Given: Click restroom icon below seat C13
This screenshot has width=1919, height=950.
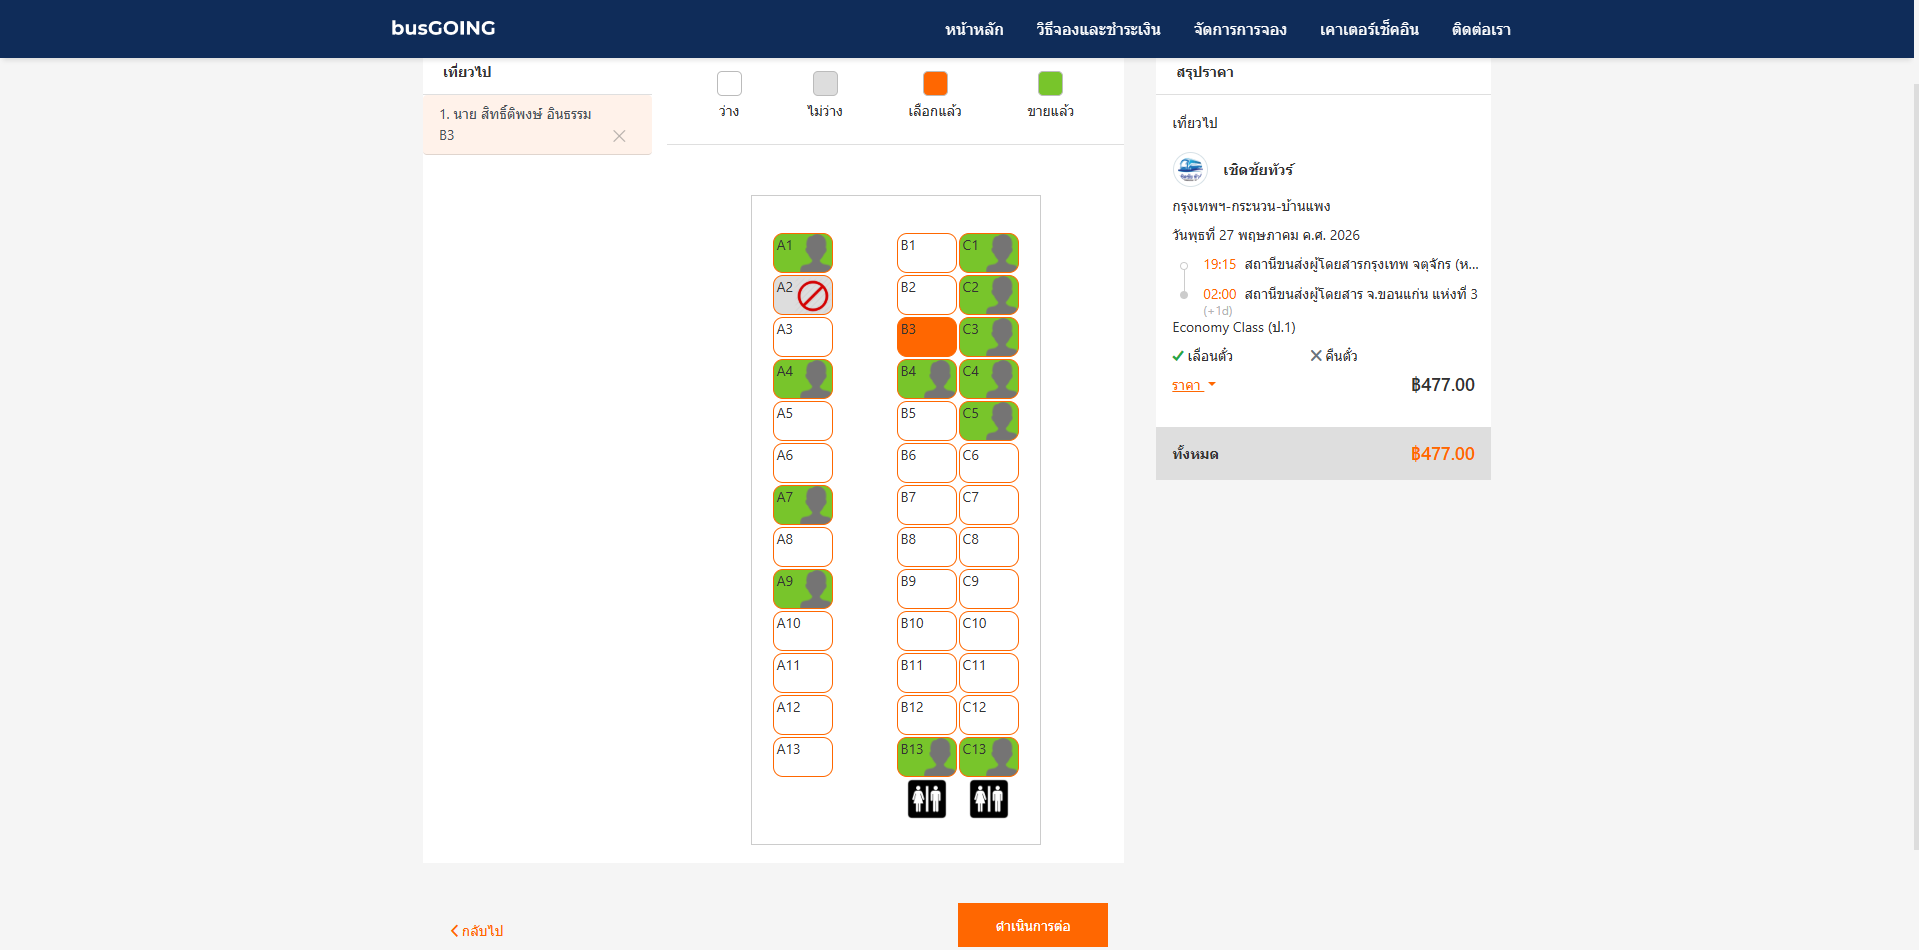Looking at the screenshot, I should [x=989, y=799].
